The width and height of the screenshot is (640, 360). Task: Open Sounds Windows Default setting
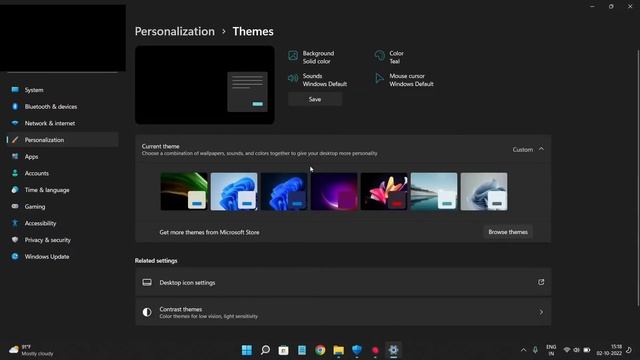(318, 80)
